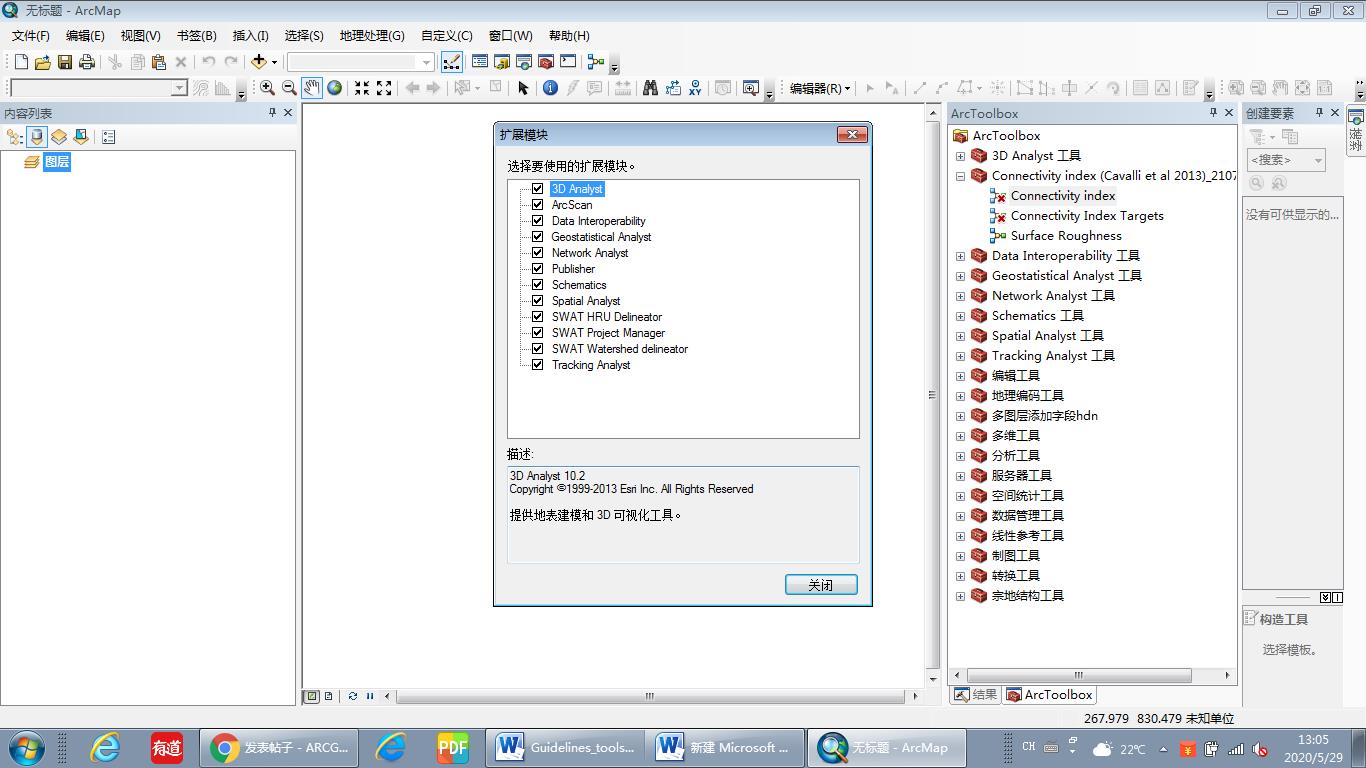Open a map file with folder icon

[42, 62]
